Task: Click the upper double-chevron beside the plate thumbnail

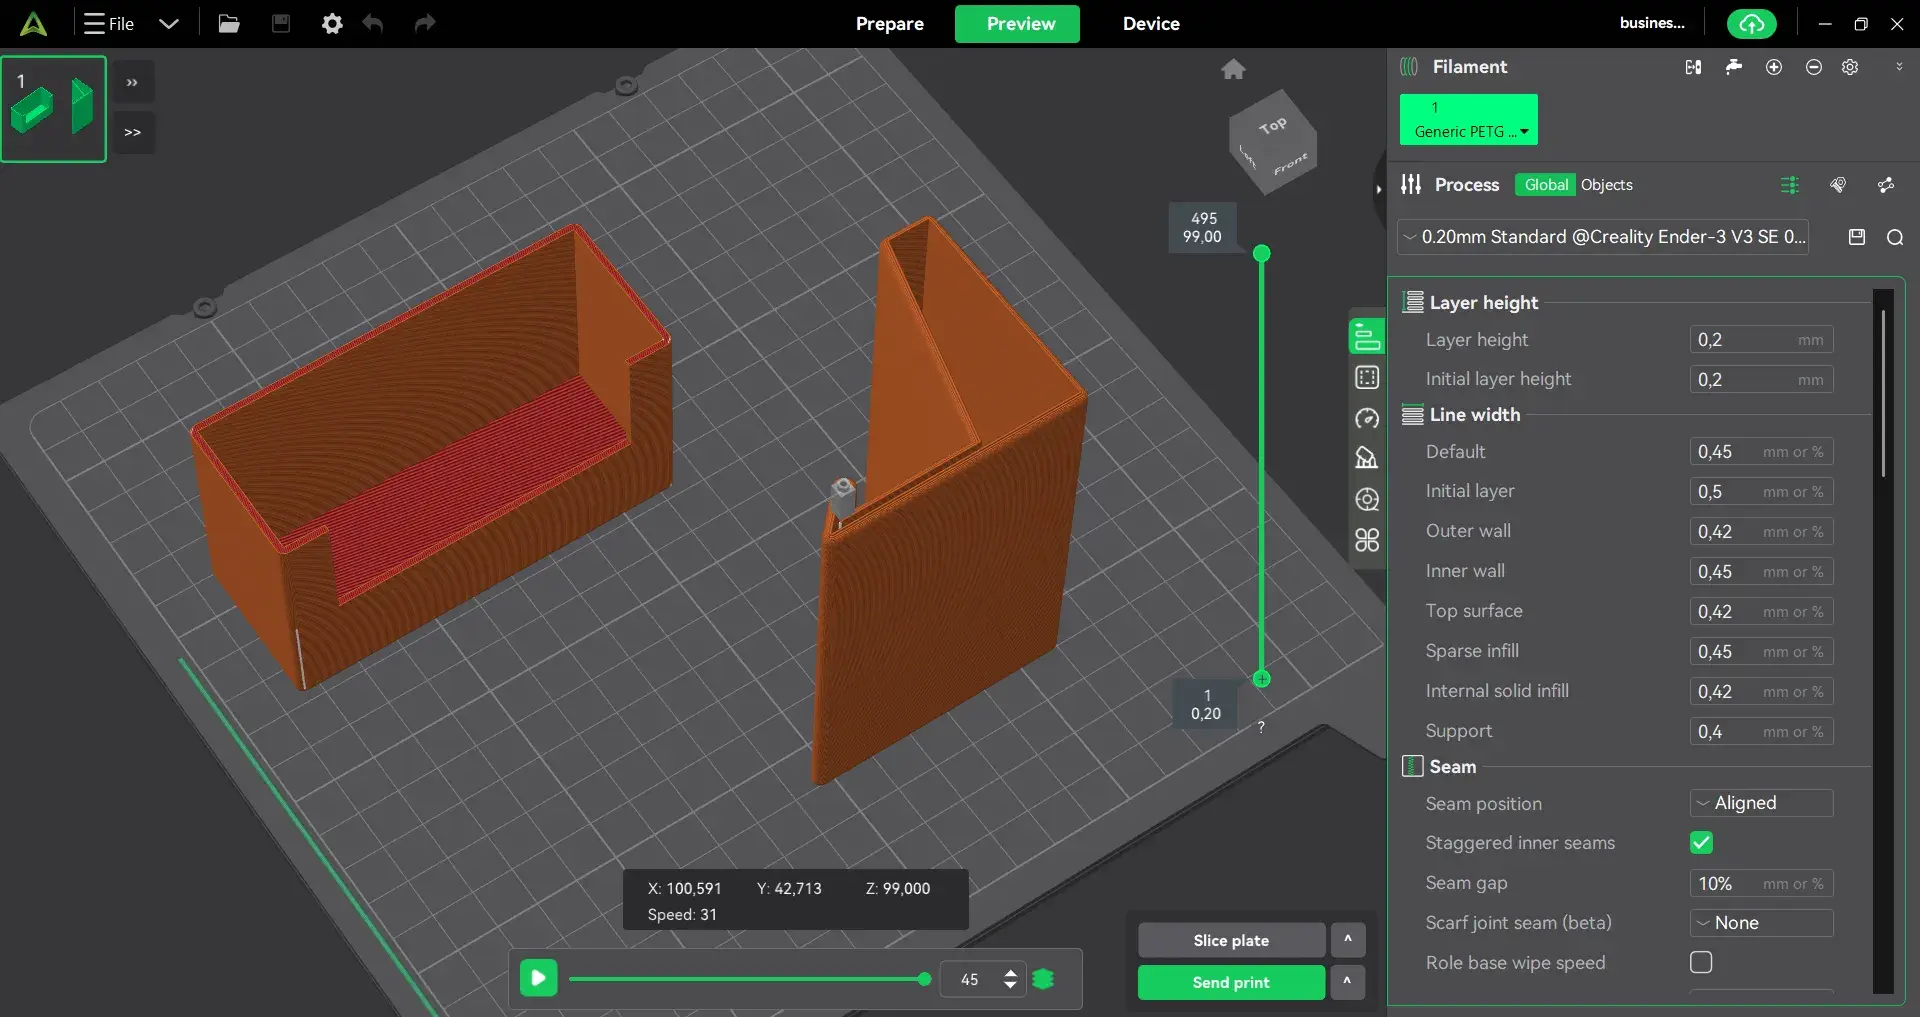Action: click(x=132, y=83)
